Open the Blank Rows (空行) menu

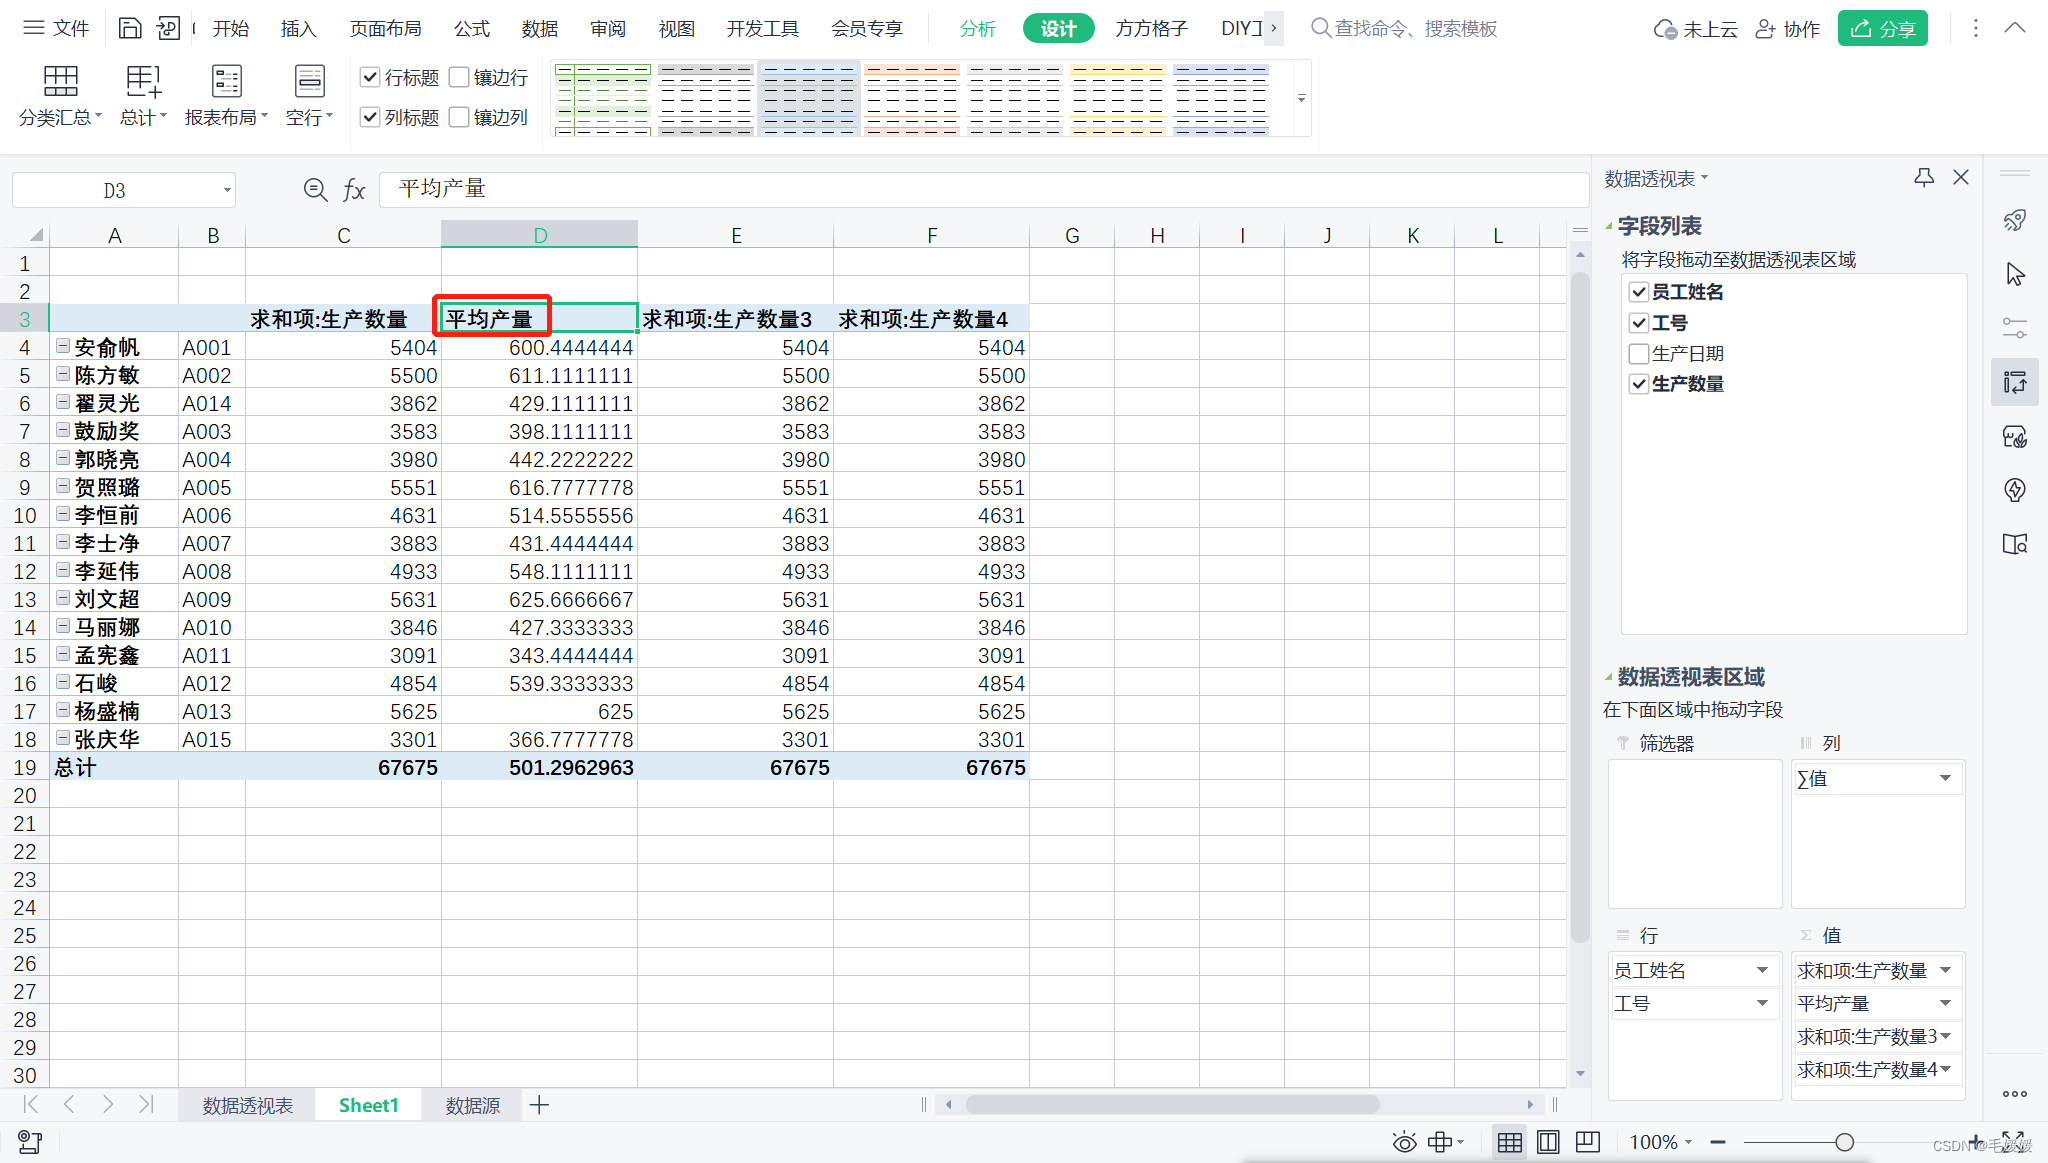pyautogui.click(x=309, y=96)
